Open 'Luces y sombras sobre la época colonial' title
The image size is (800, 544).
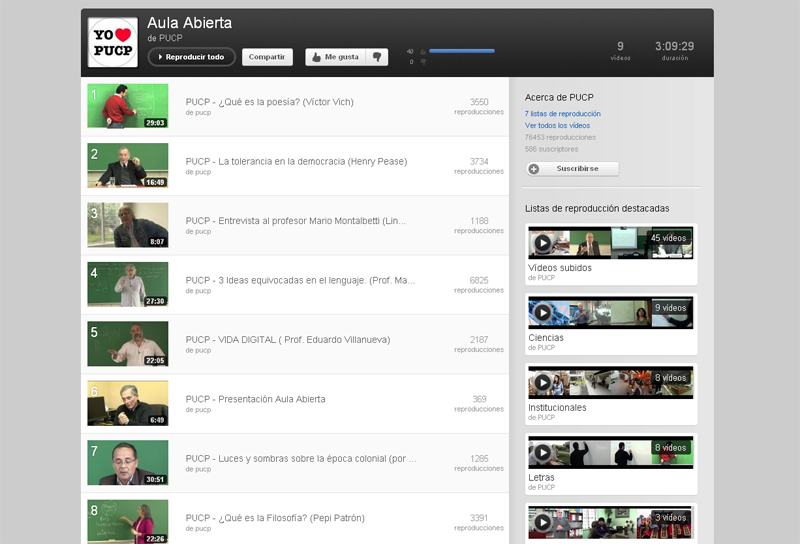click(x=301, y=458)
